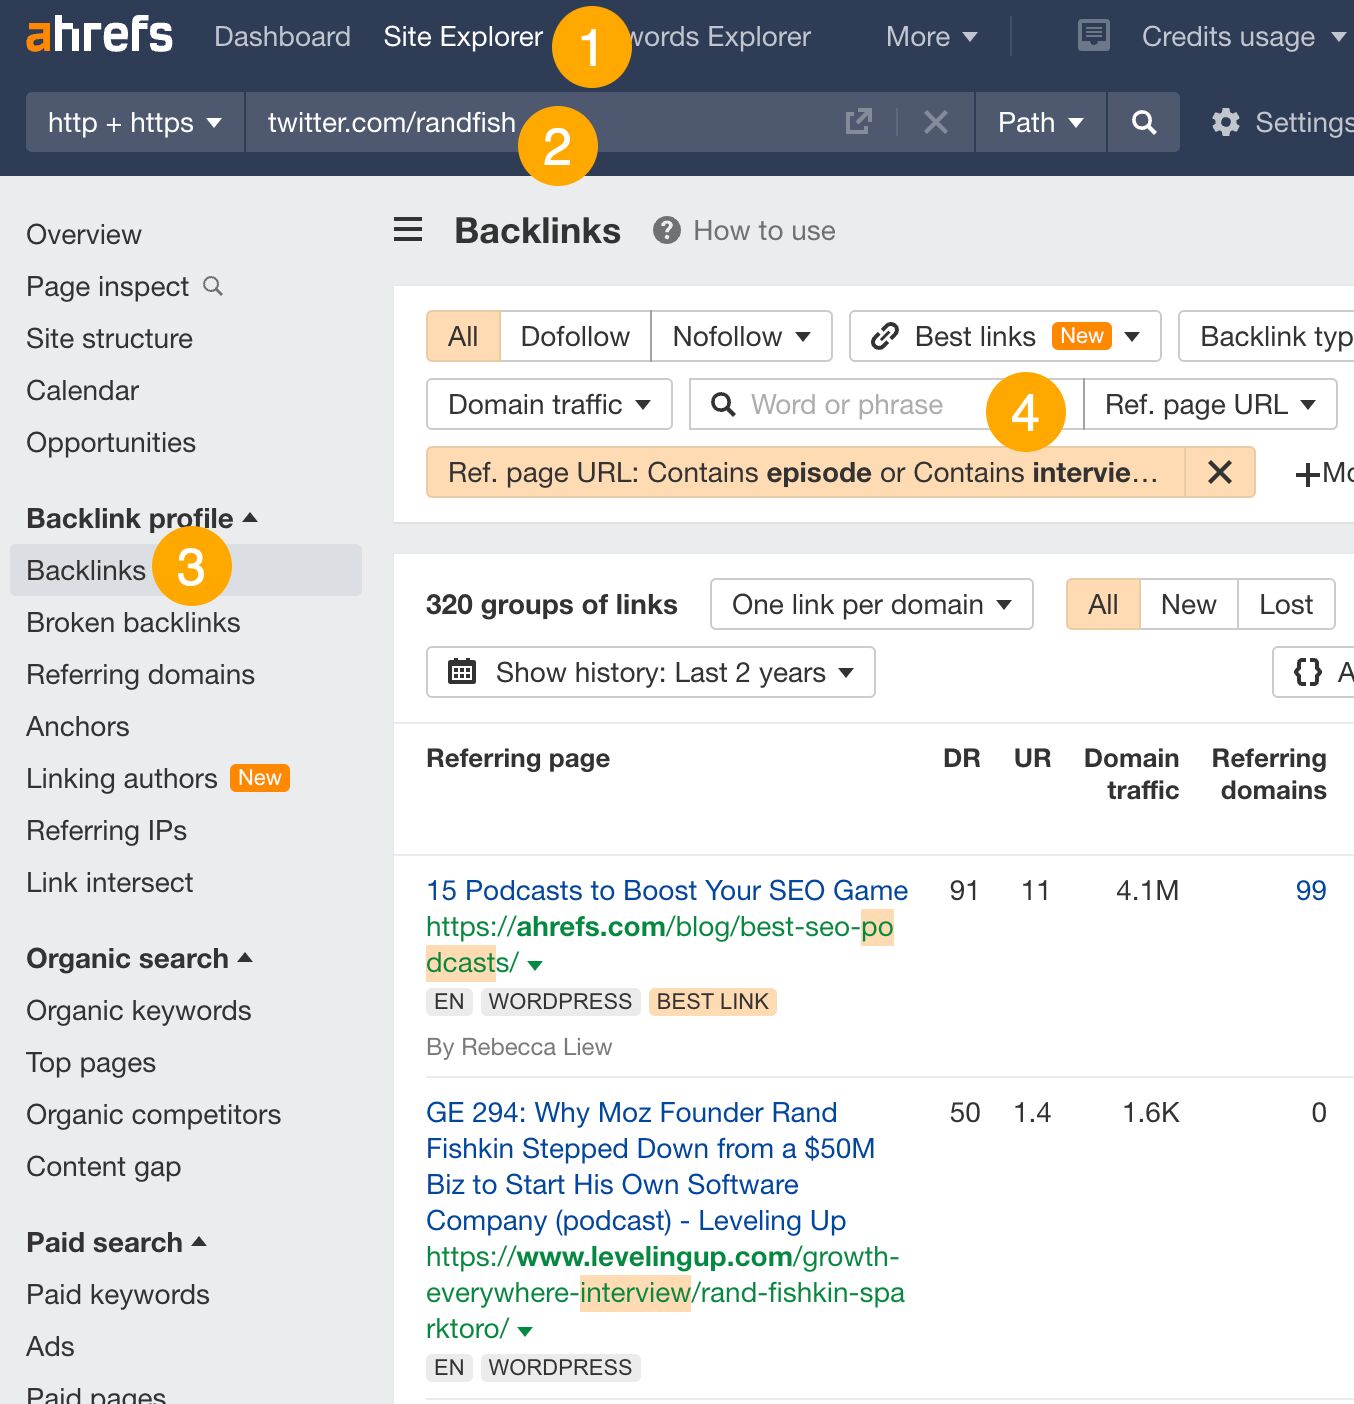Screen dimensions: 1354x1404
Task: Show only New backlinks
Action: coord(1188,604)
